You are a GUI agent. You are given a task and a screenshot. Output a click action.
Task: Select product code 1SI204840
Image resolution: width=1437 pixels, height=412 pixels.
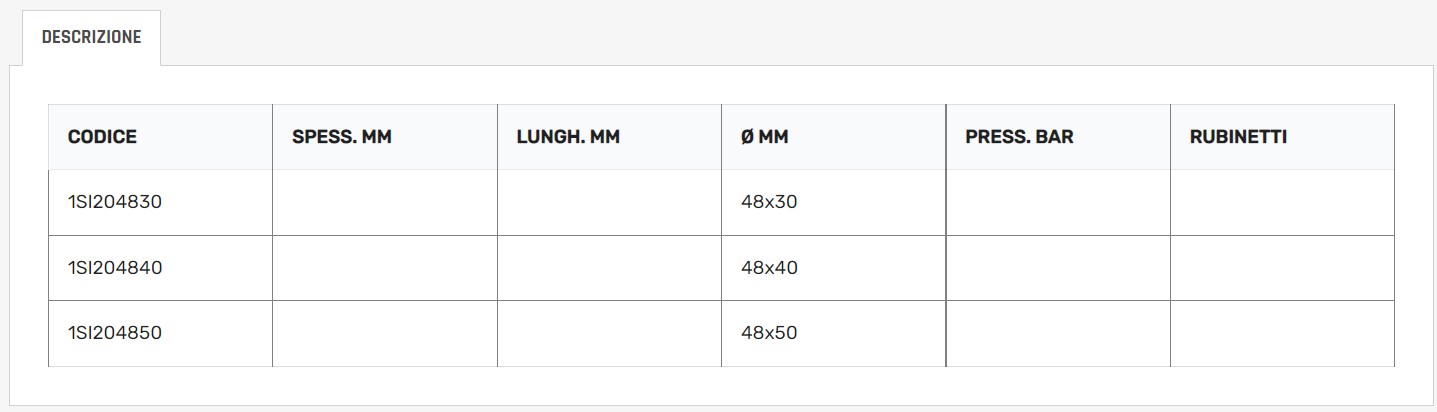click(114, 268)
